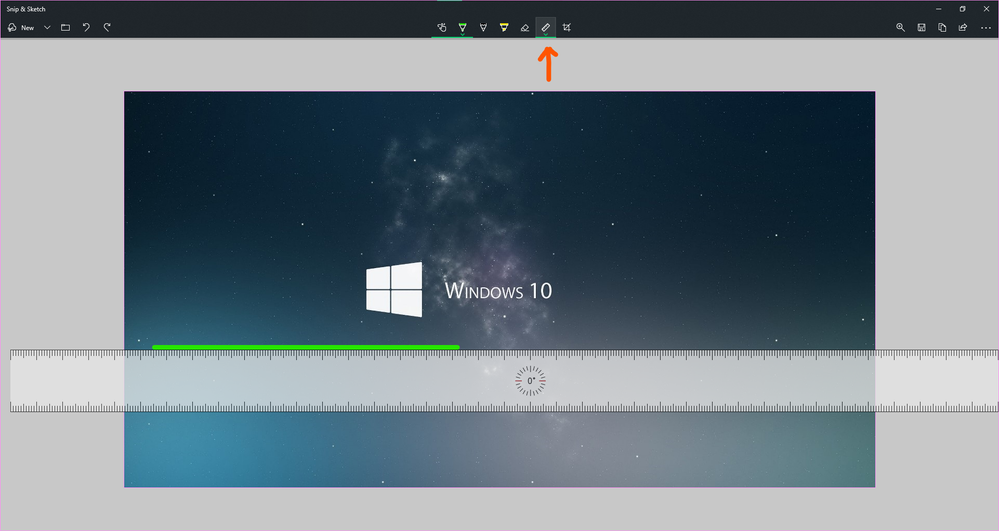Open the See more ellipsis menu
The image size is (999, 531).
[x=986, y=27]
